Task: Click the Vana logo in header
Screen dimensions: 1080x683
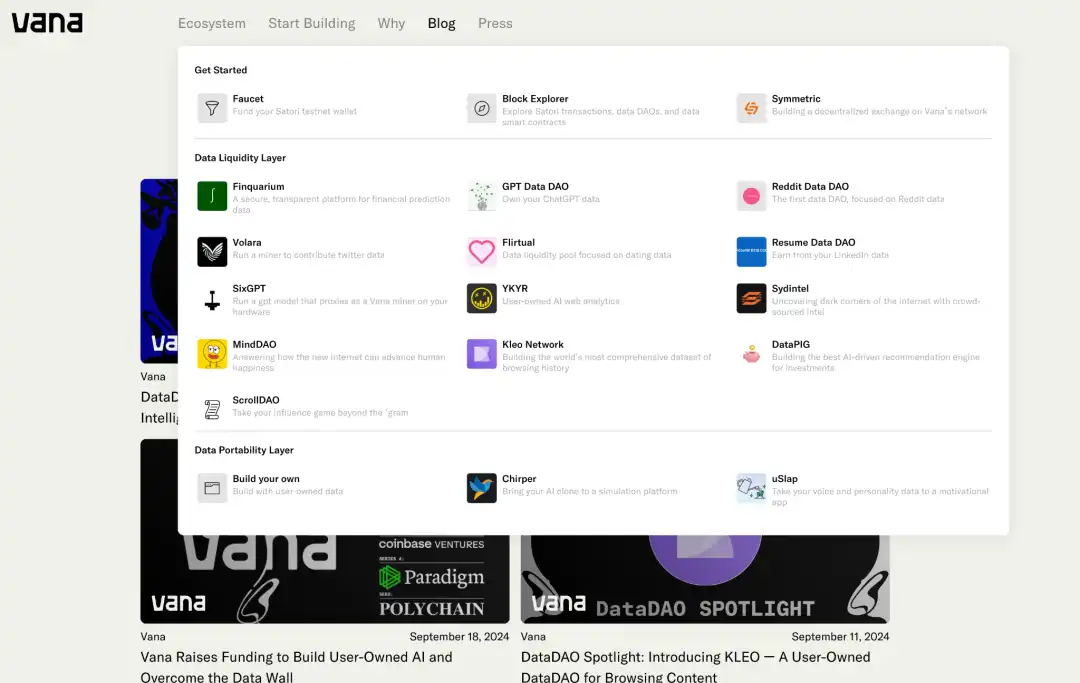Action: (47, 22)
